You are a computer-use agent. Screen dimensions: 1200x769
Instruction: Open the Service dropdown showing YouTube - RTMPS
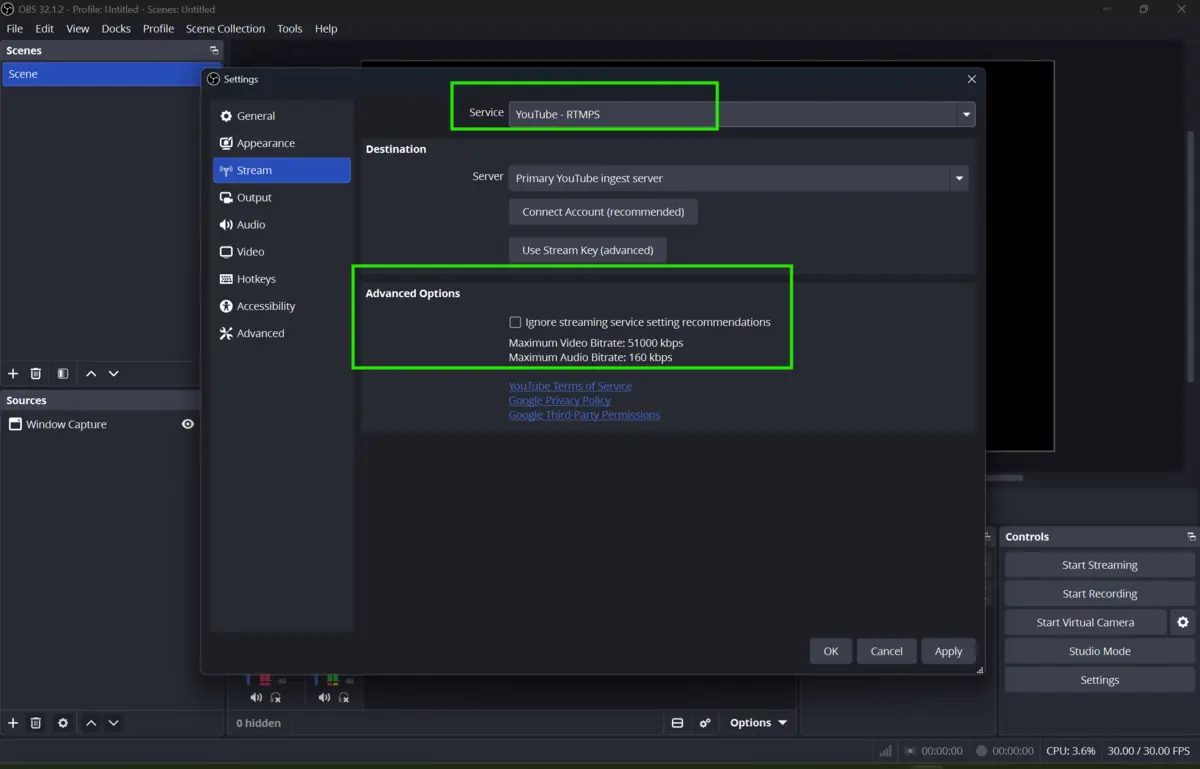(742, 114)
